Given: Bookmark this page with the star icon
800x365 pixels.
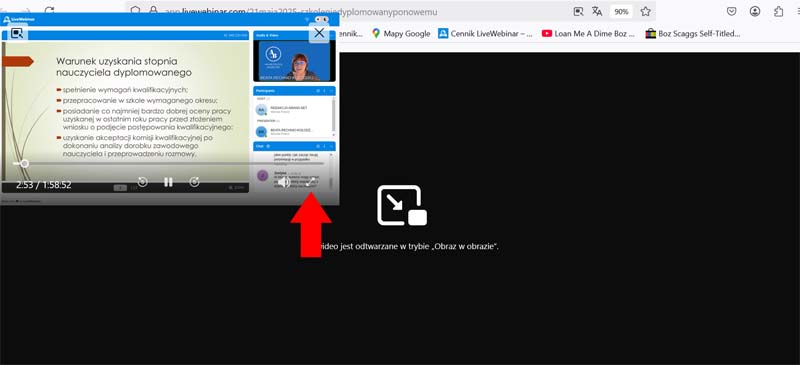Looking at the screenshot, I should click(645, 11).
